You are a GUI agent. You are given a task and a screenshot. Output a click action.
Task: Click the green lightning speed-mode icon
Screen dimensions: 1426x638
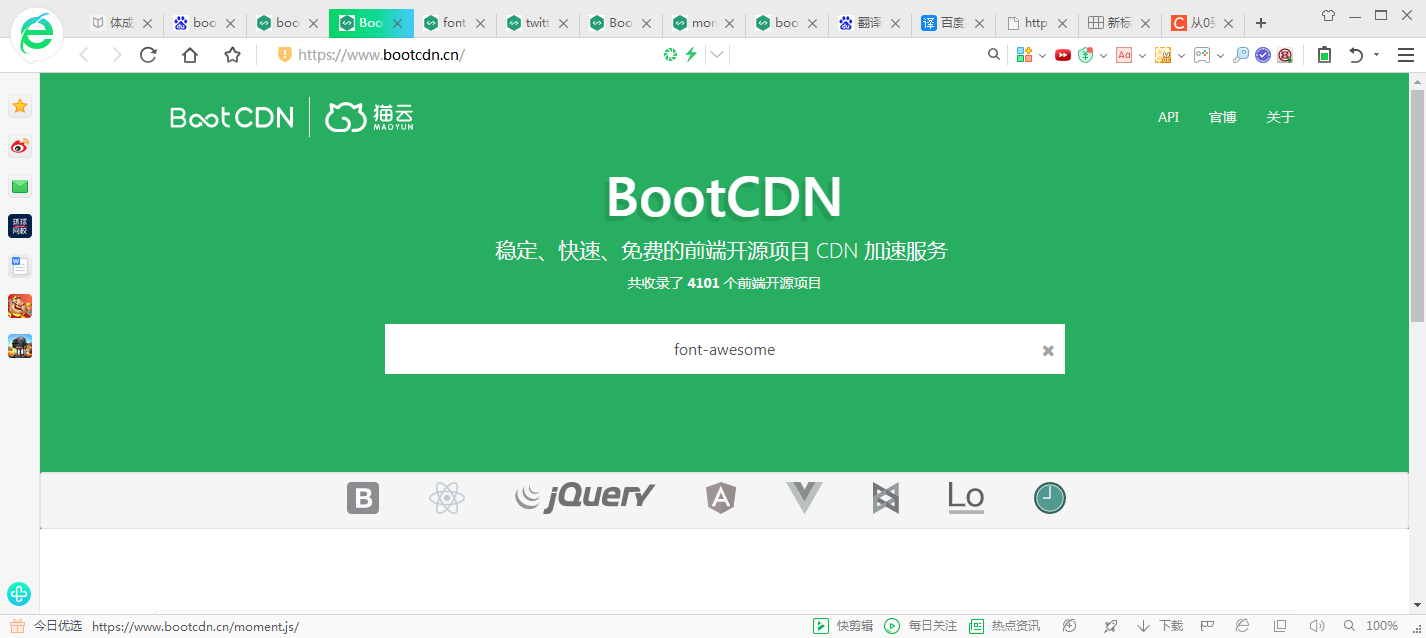click(x=690, y=55)
